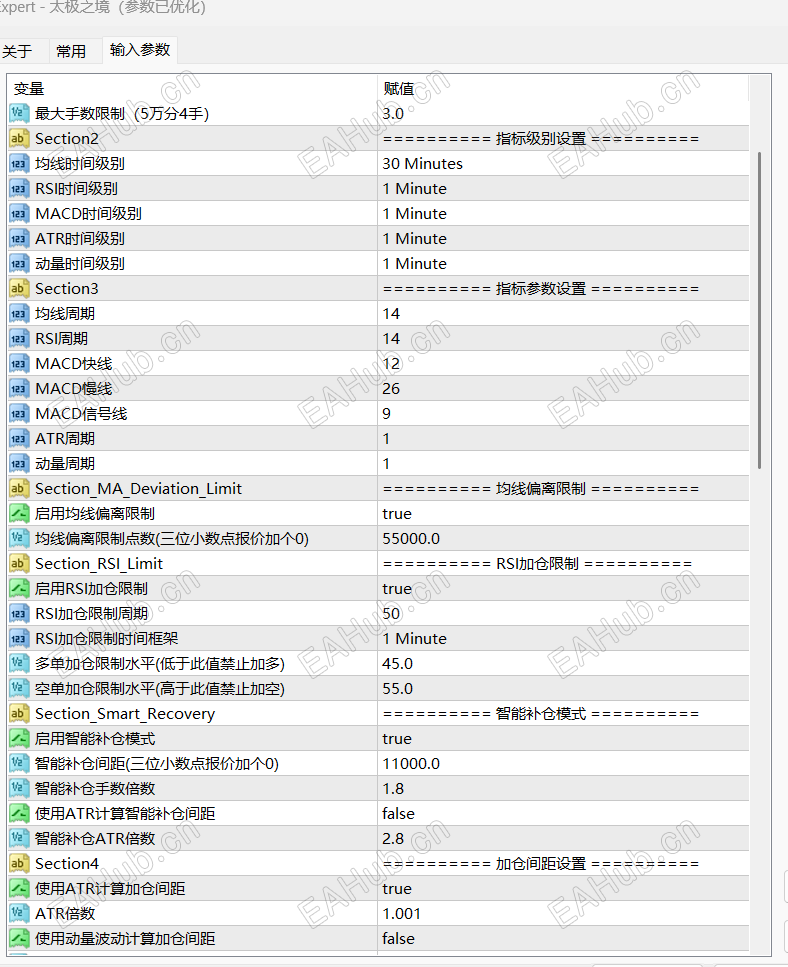
Task: Open ATR时间级别 1 Minute dropdown
Action: 563,239
